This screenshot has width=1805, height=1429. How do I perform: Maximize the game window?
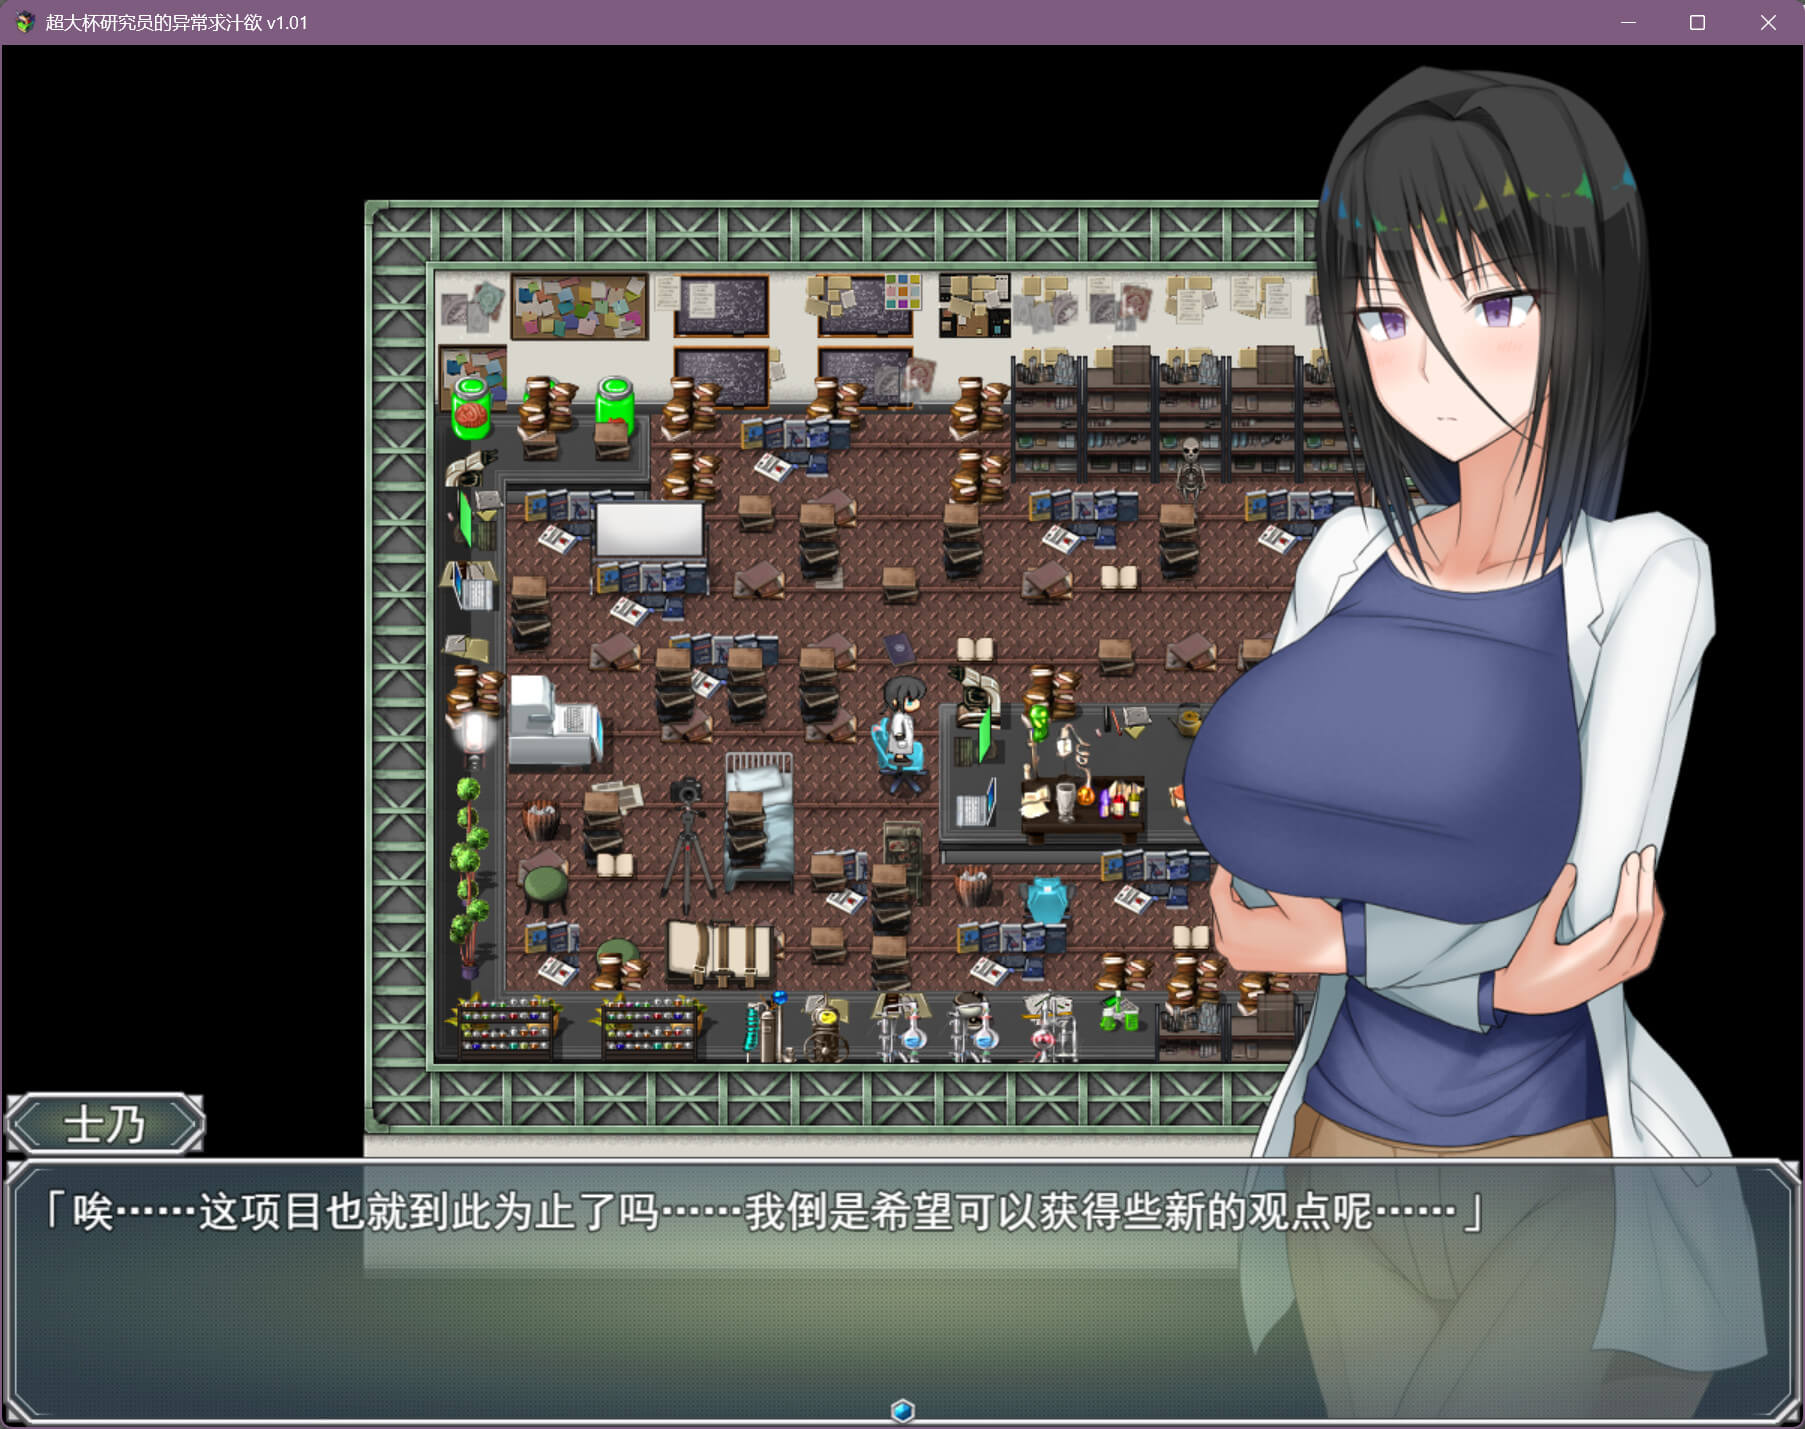point(1697,22)
